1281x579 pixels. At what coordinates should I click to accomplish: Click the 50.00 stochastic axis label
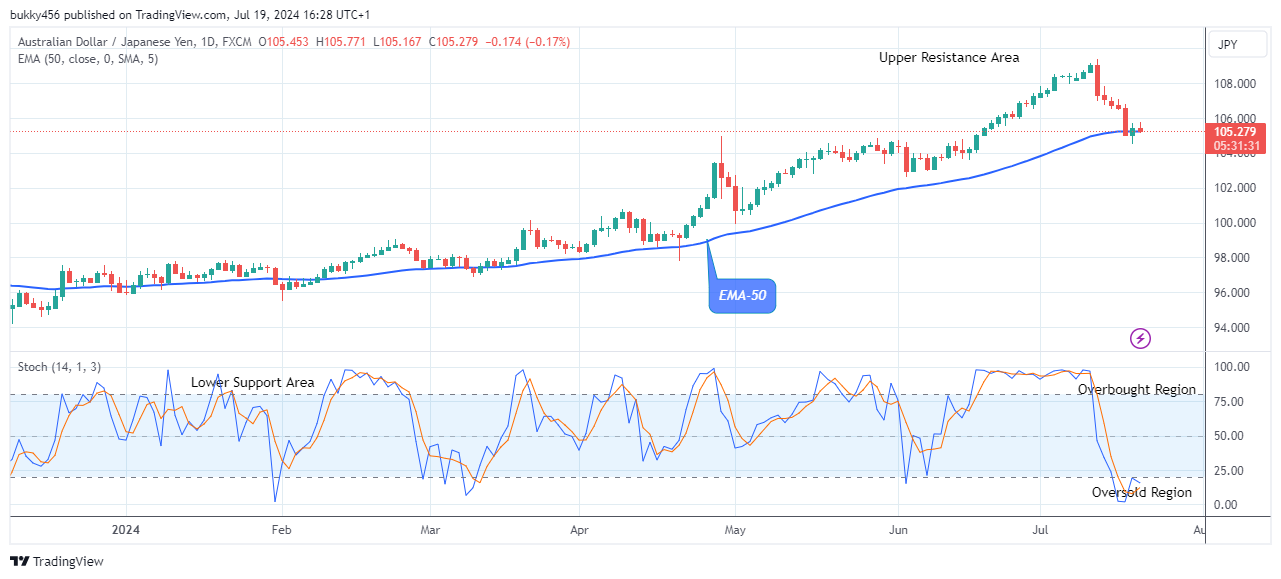click(1230, 437)
